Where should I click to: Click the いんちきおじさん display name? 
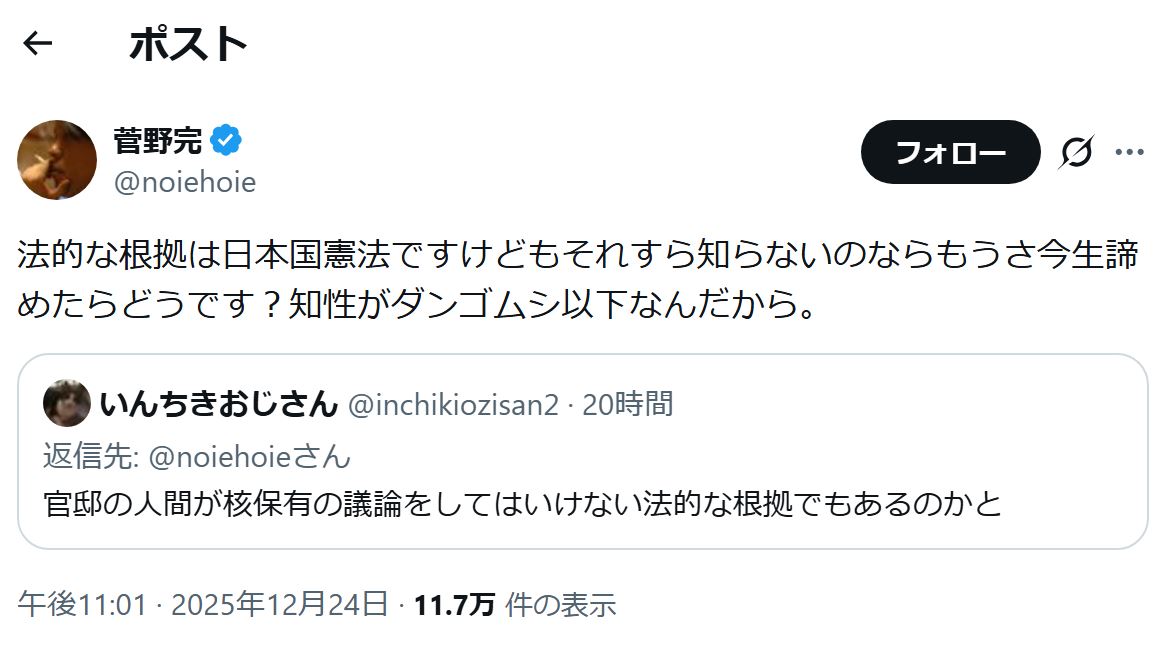point(219,404)
